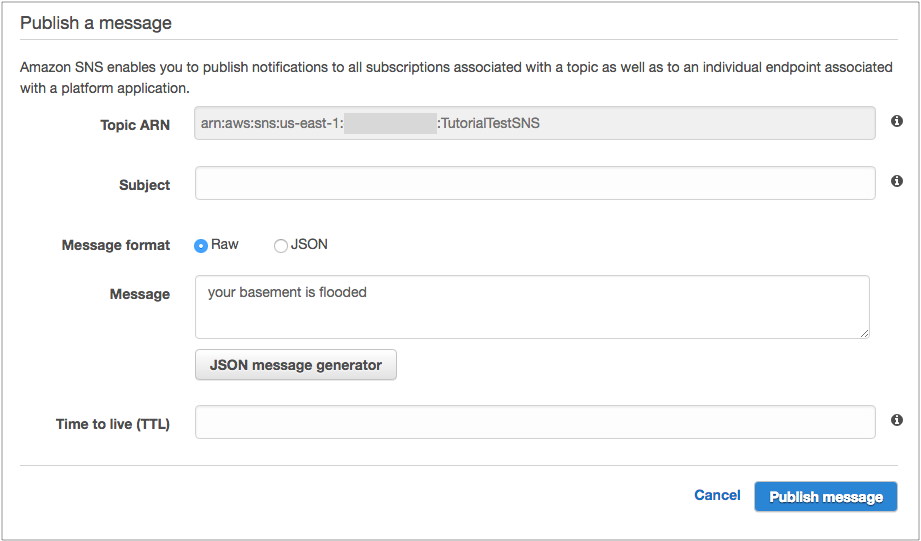
Task: Click the Publish message button
Action: click(826, 497)
